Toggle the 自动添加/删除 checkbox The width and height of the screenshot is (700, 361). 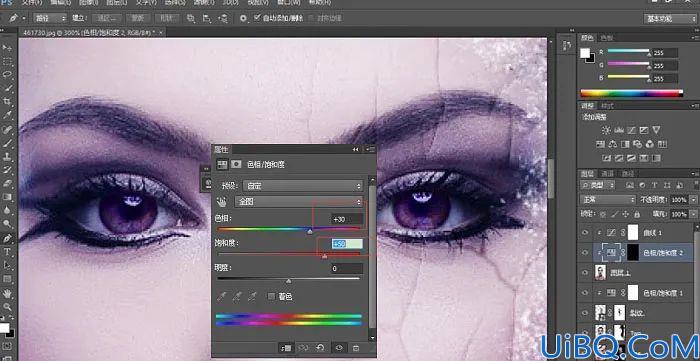tap(257, 18)
